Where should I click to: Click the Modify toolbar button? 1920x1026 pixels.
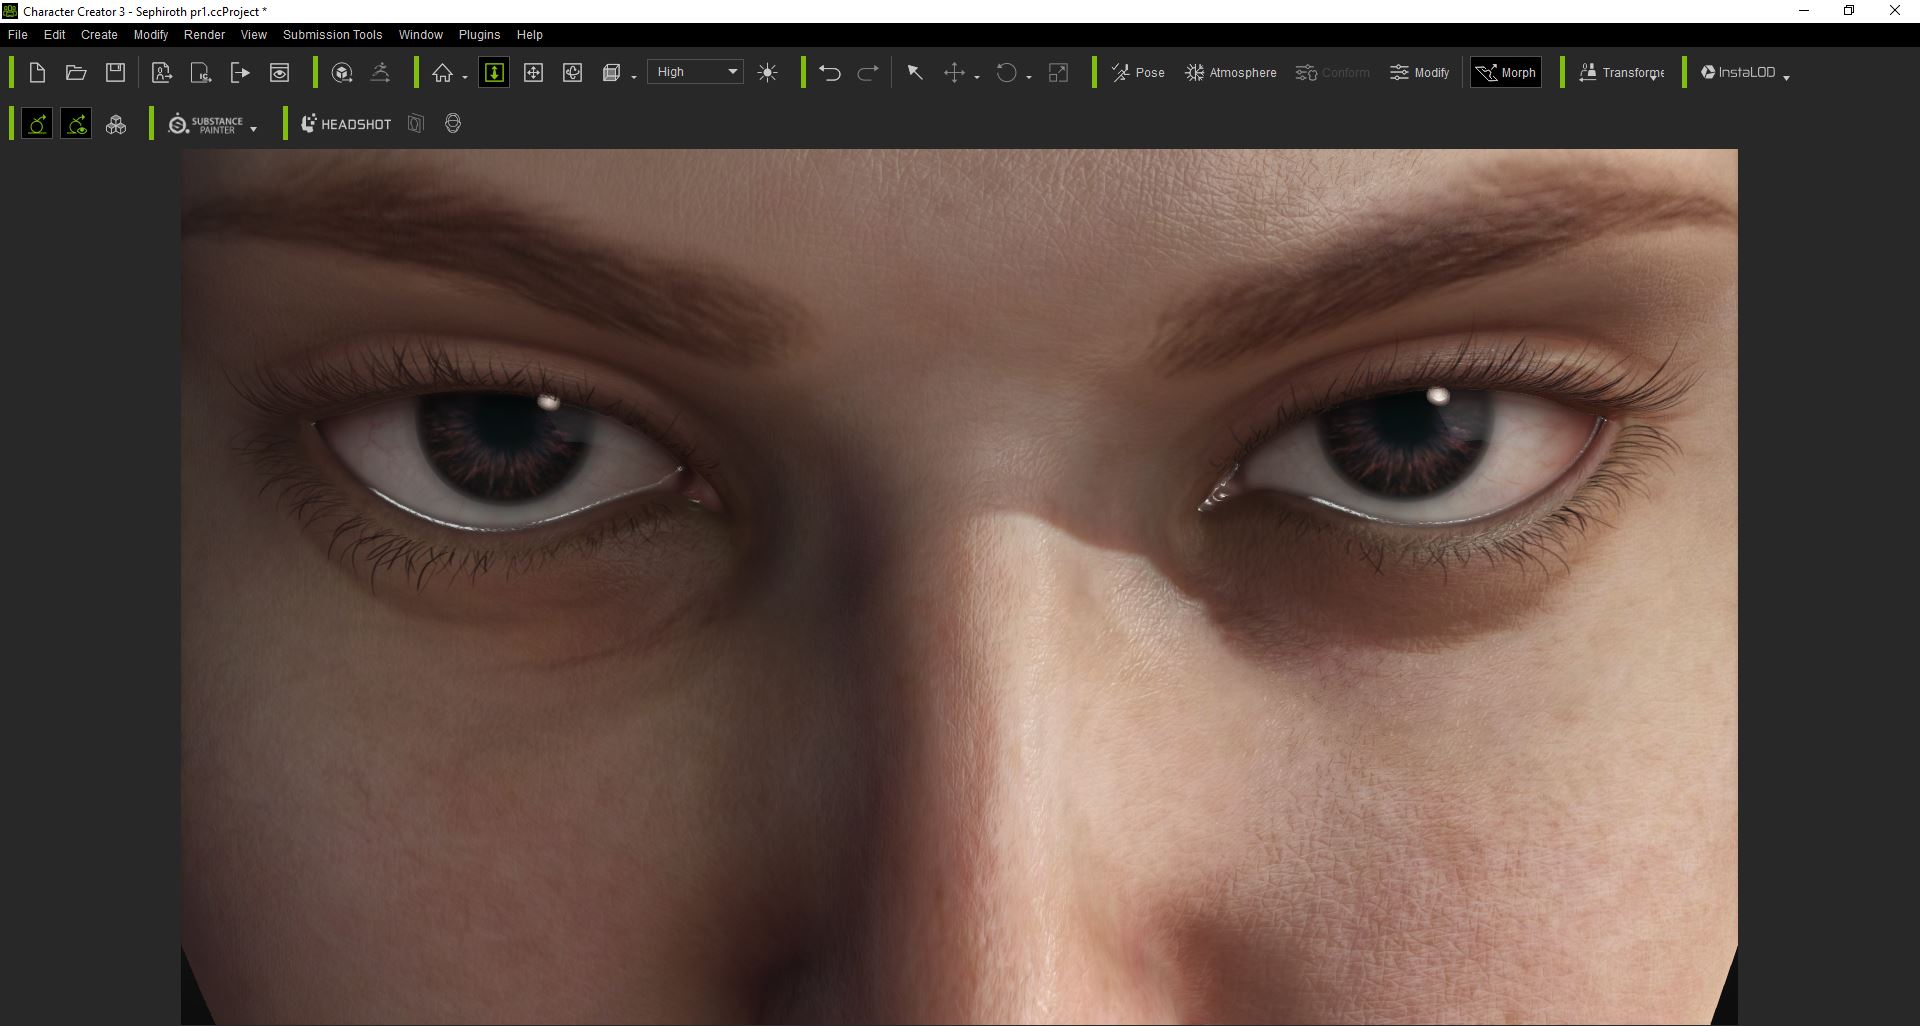(1419, 72)
